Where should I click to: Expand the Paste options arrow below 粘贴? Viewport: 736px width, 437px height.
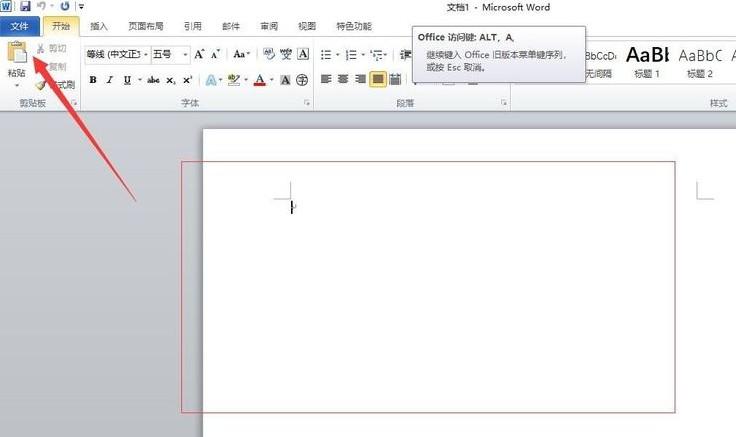tap(17, 85)
